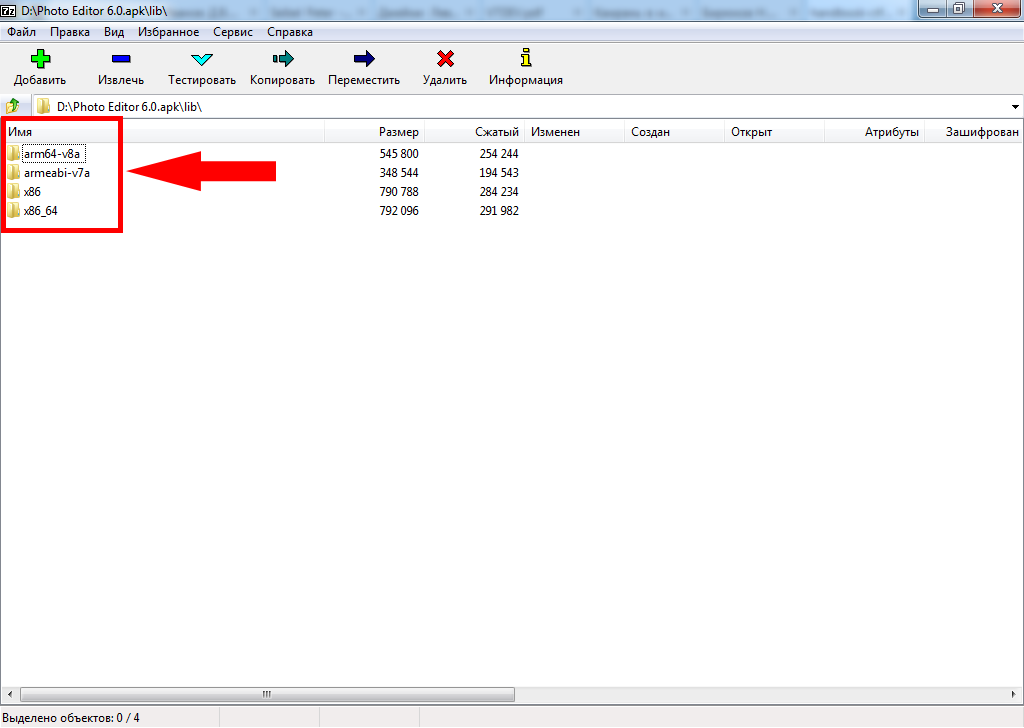Click the horizontal scrollbar thumb
This screenshot has height=728, width=1024.
click(x=267, y=694)
